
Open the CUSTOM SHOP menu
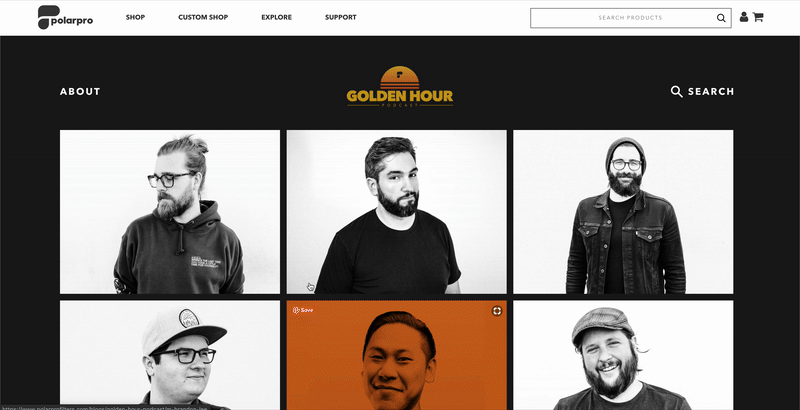pos(203,17)
